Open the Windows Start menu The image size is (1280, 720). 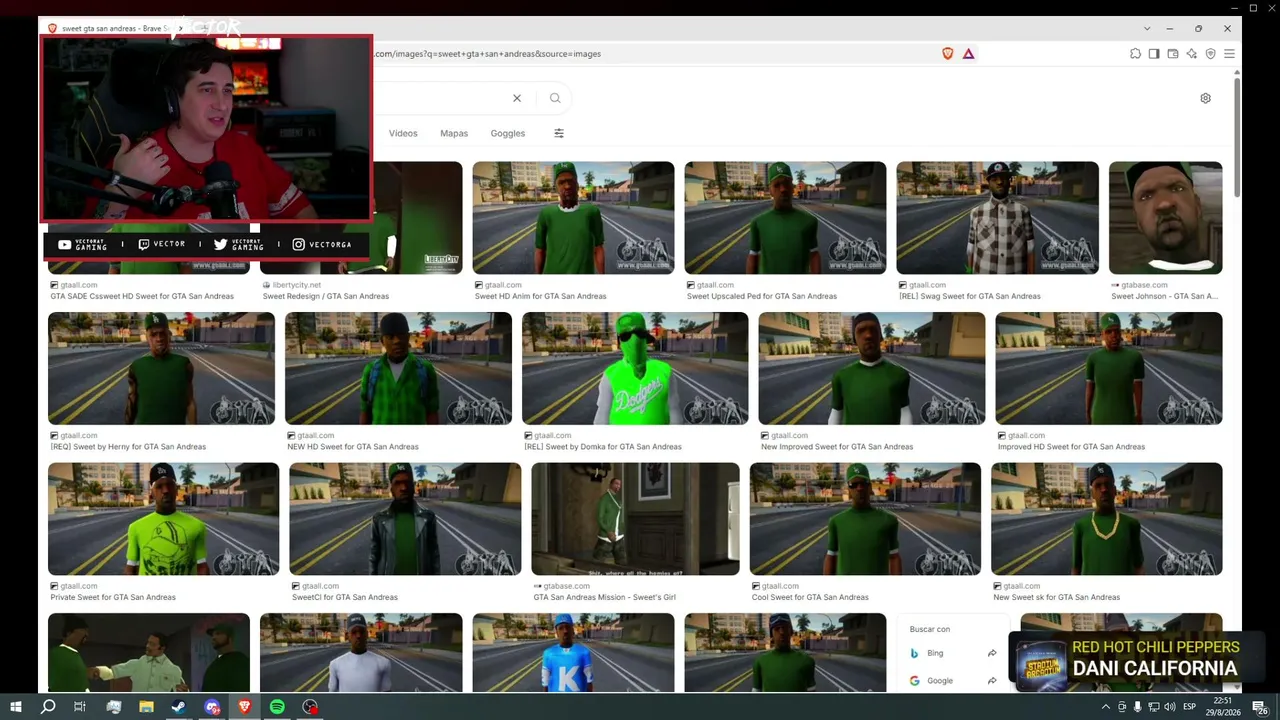click(15, 707)
